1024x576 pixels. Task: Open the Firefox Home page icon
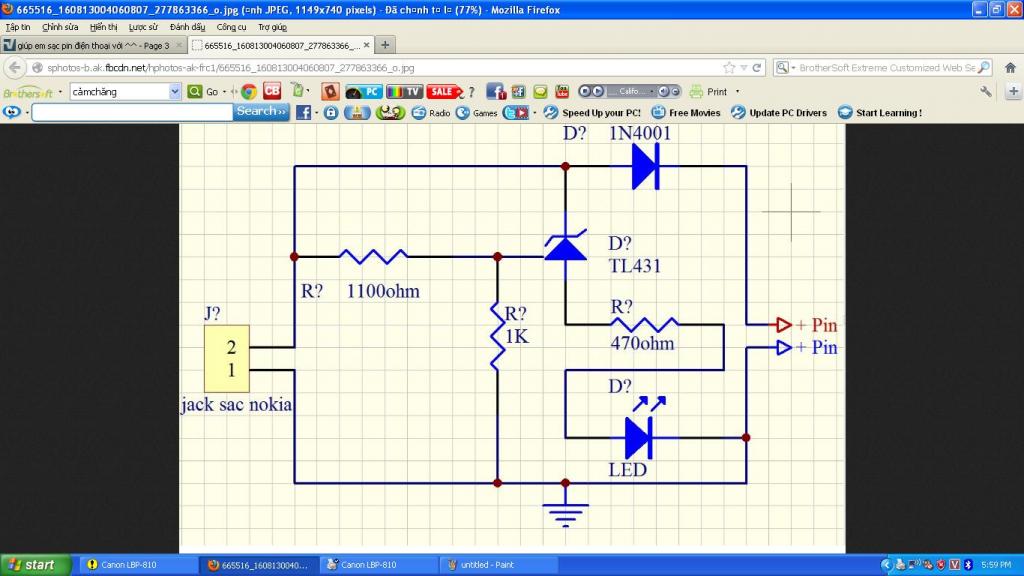point(1010,68)
